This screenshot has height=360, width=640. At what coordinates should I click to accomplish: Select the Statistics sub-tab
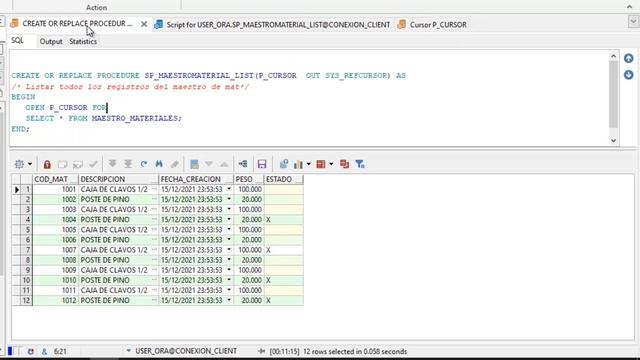[x=83, y=41]
